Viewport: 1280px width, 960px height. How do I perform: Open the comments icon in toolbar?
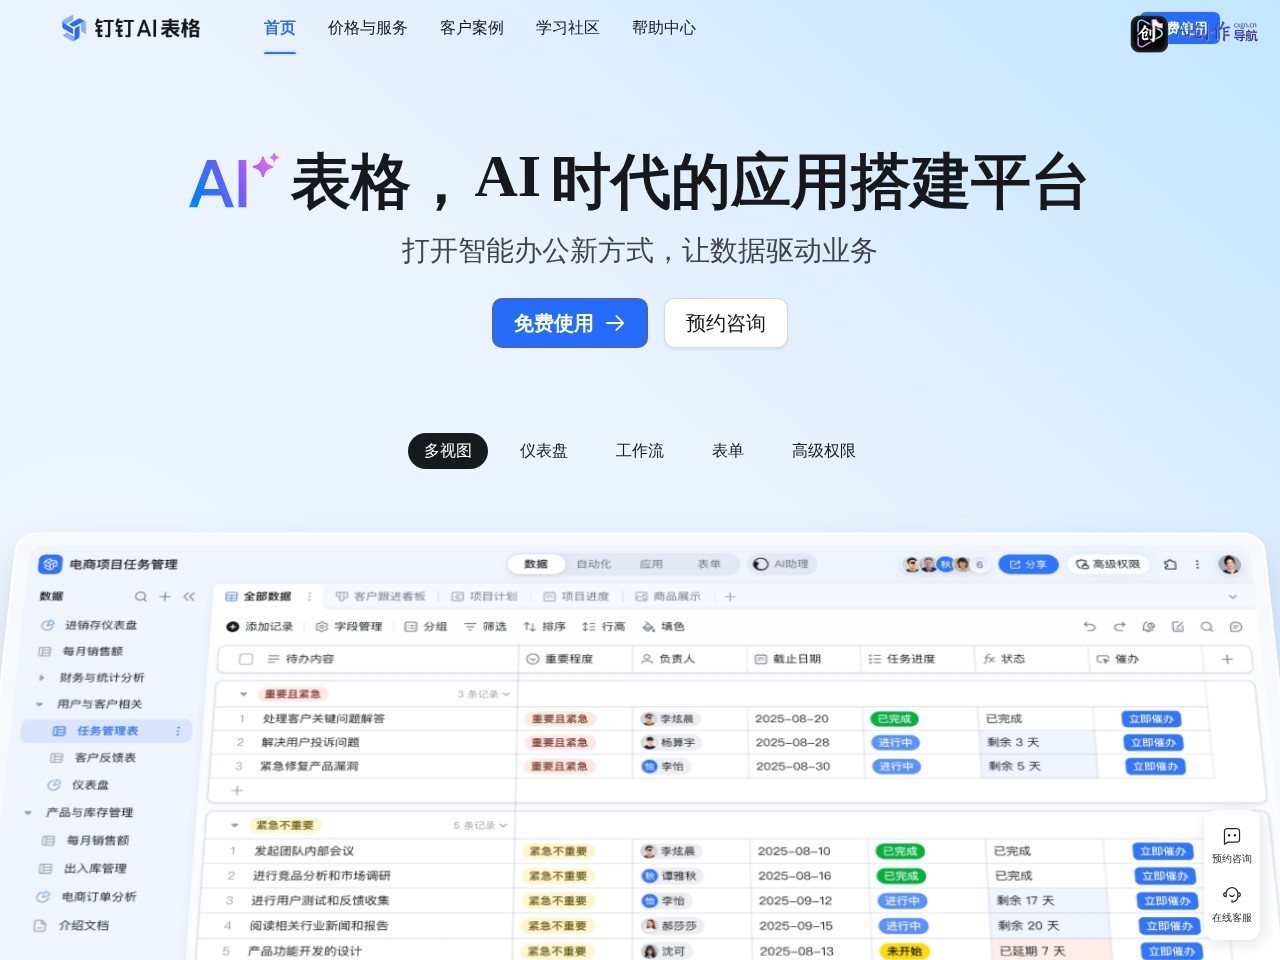click(1236, 627)
